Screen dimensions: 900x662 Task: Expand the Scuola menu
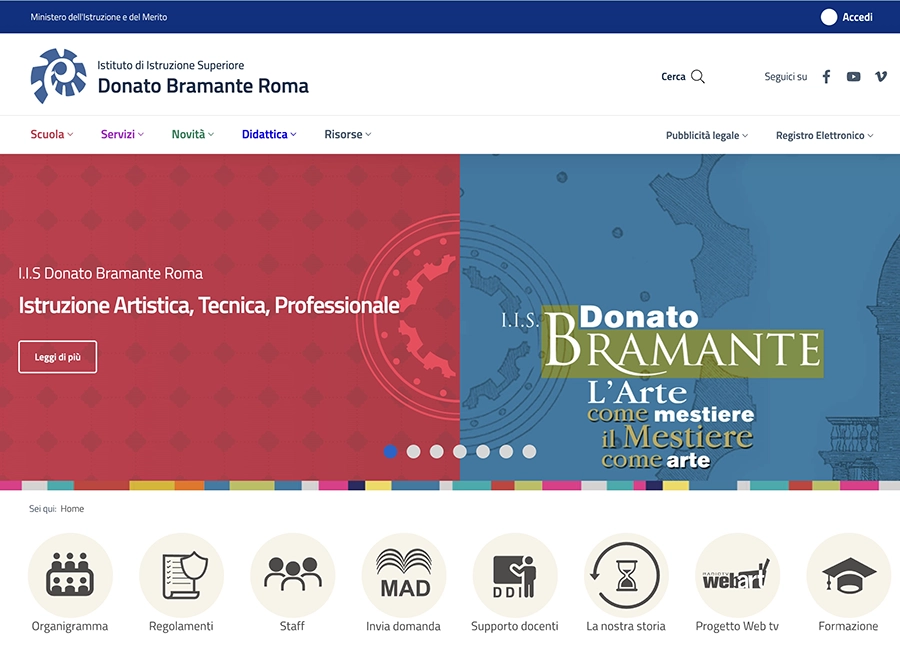(x=52, y=134)
